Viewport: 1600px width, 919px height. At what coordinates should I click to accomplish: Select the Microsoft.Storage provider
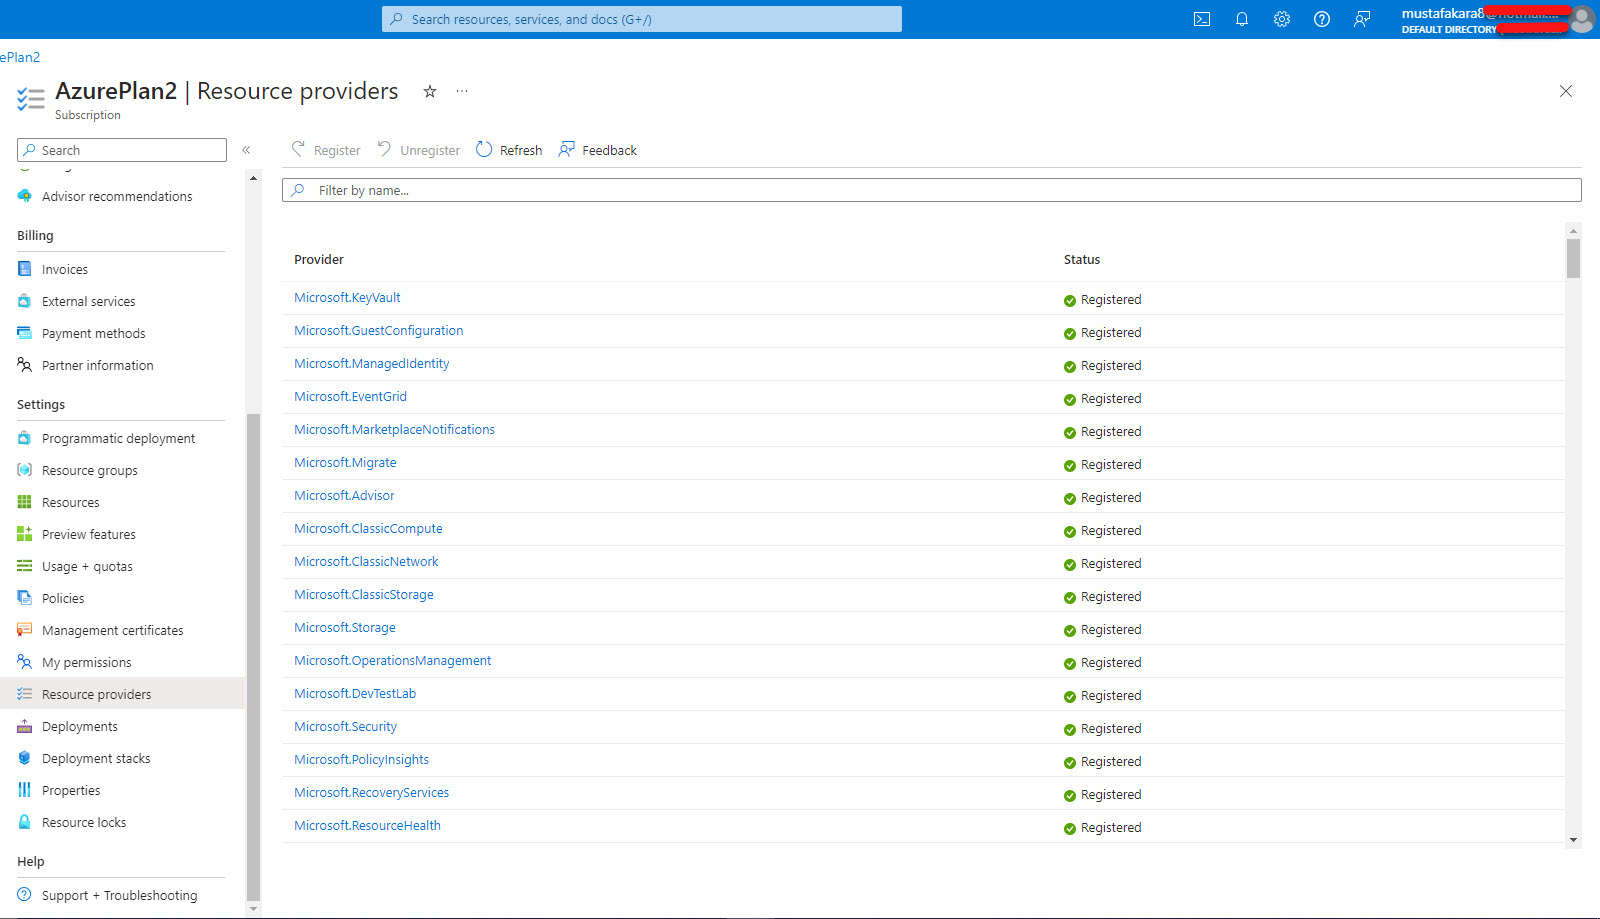click(345, 628)
